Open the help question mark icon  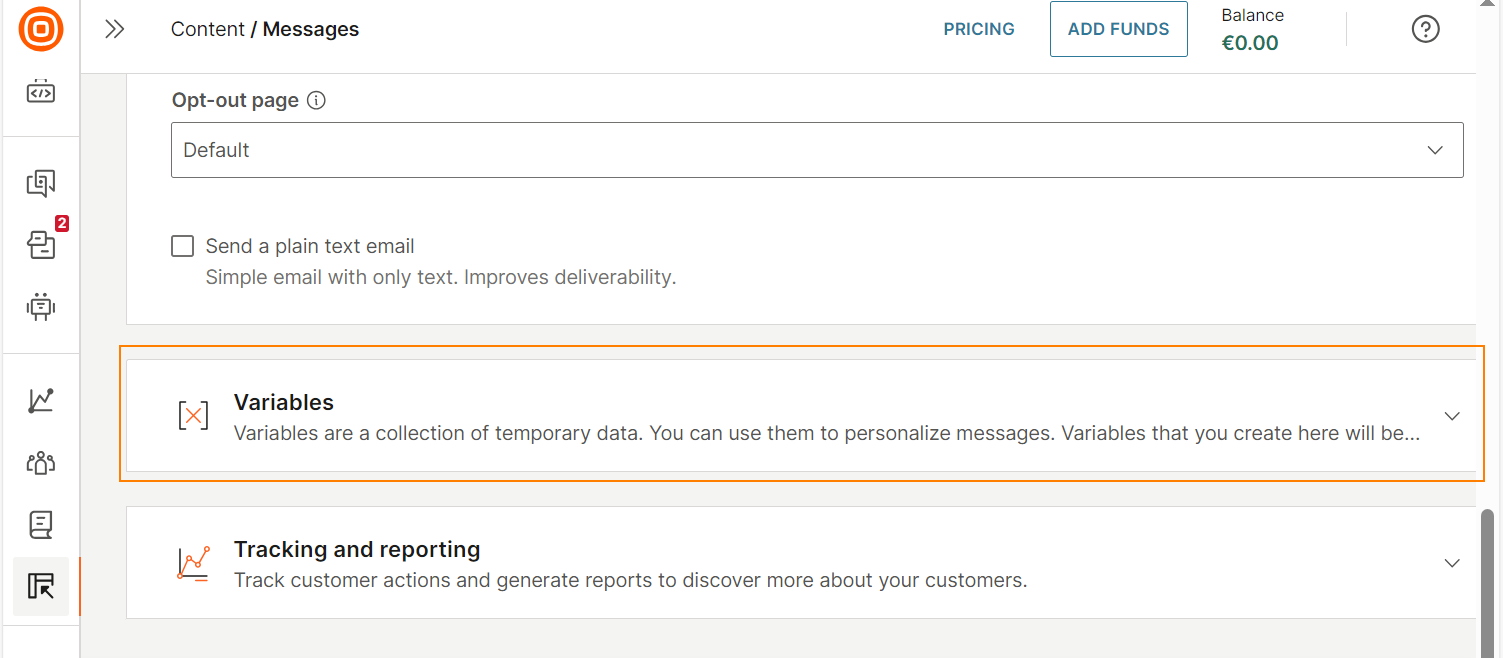tap(1425, 29)
